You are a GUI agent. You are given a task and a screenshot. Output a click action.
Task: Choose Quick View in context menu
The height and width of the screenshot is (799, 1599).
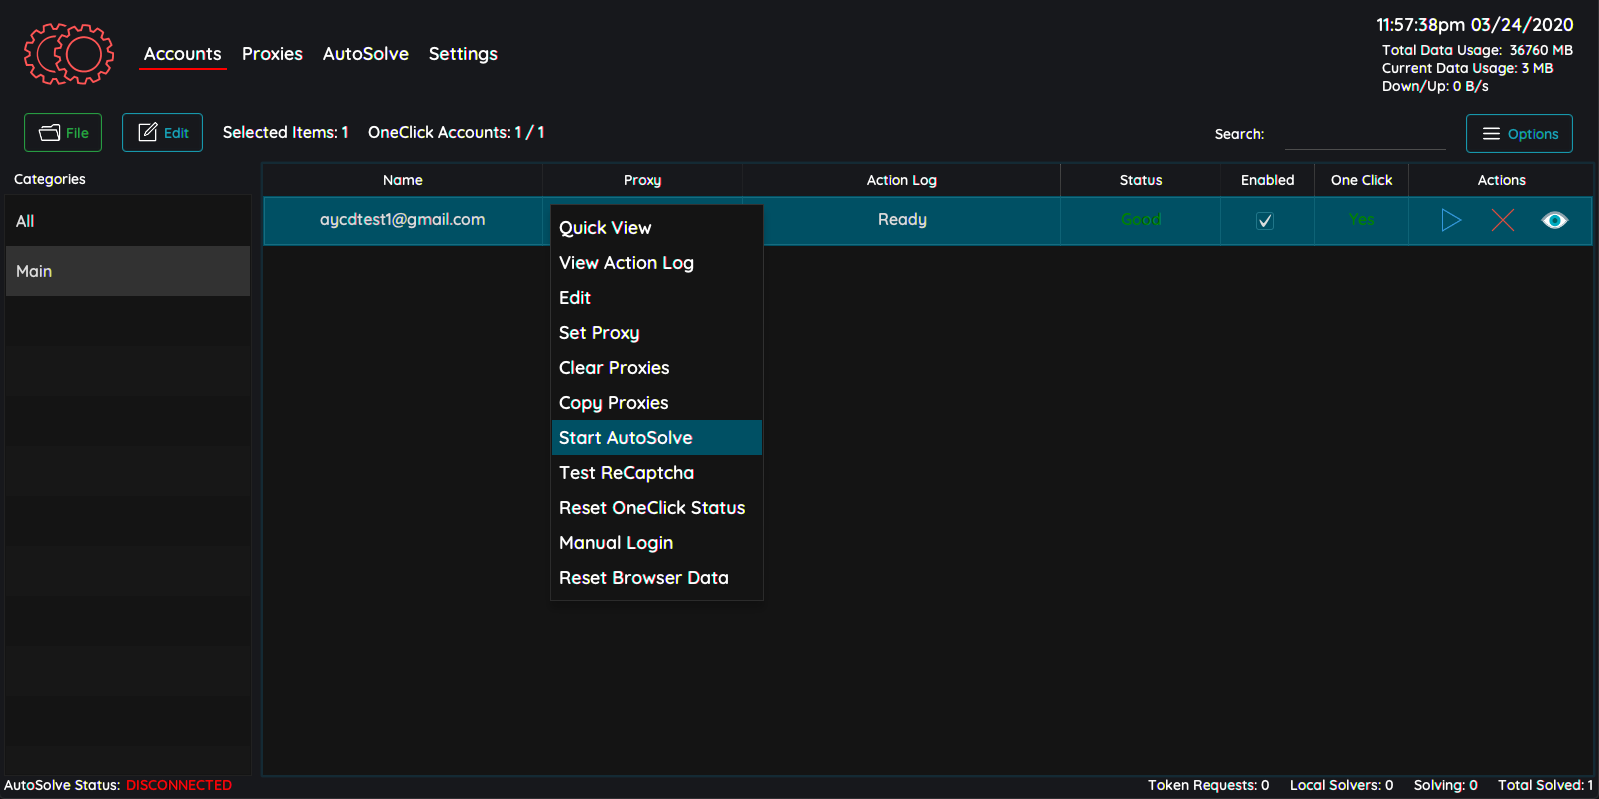click(x=605, y=228)
